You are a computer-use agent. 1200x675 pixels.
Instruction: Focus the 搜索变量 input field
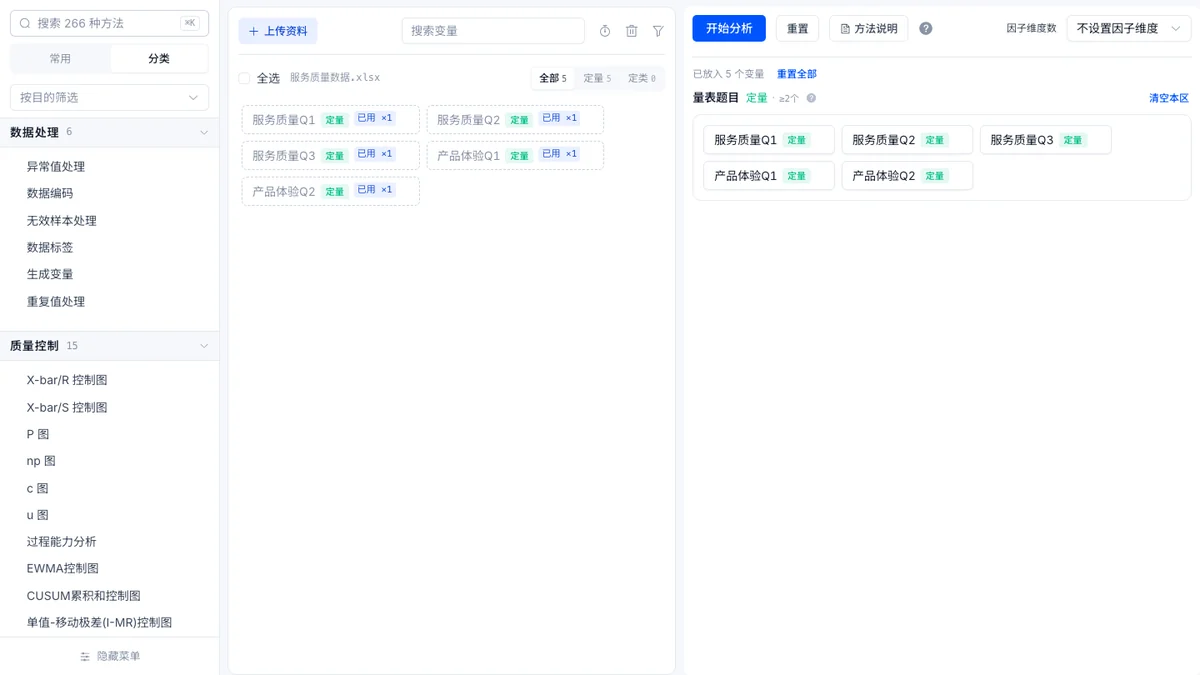coord(493,31)
